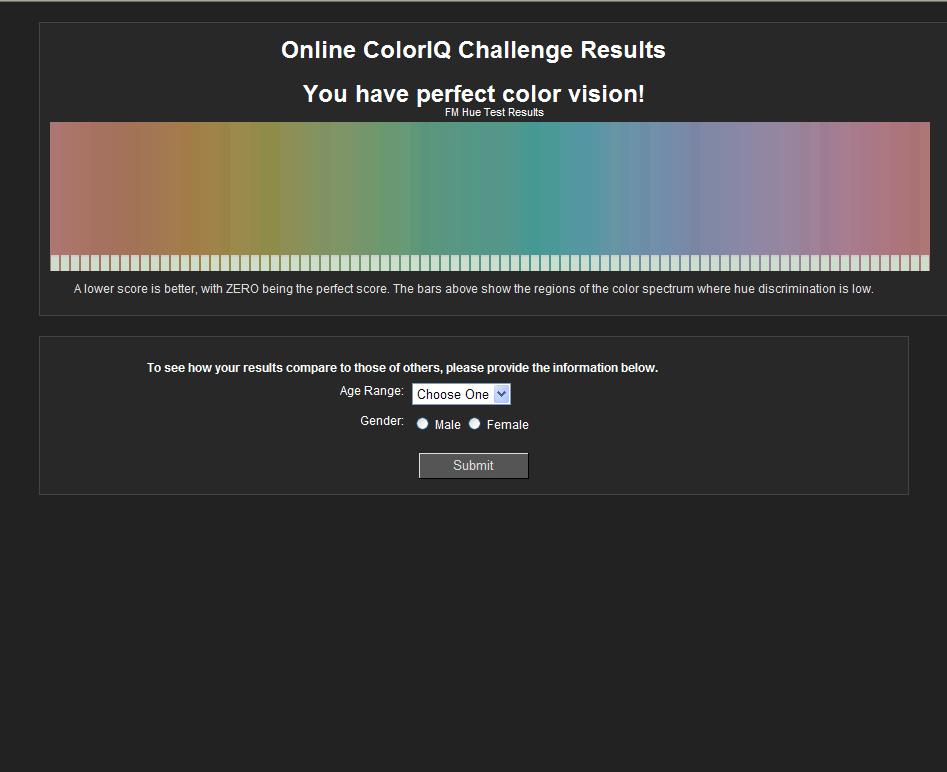Click the "To see how your results compare" text

tap(402, 368)
